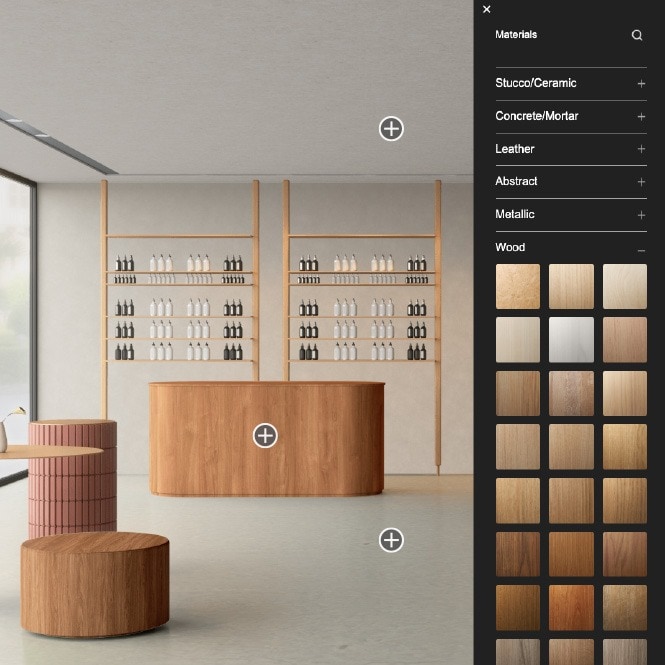Screen dimensions: 665x665
Task: Click the Wood label
Action: tap(510, 247)
